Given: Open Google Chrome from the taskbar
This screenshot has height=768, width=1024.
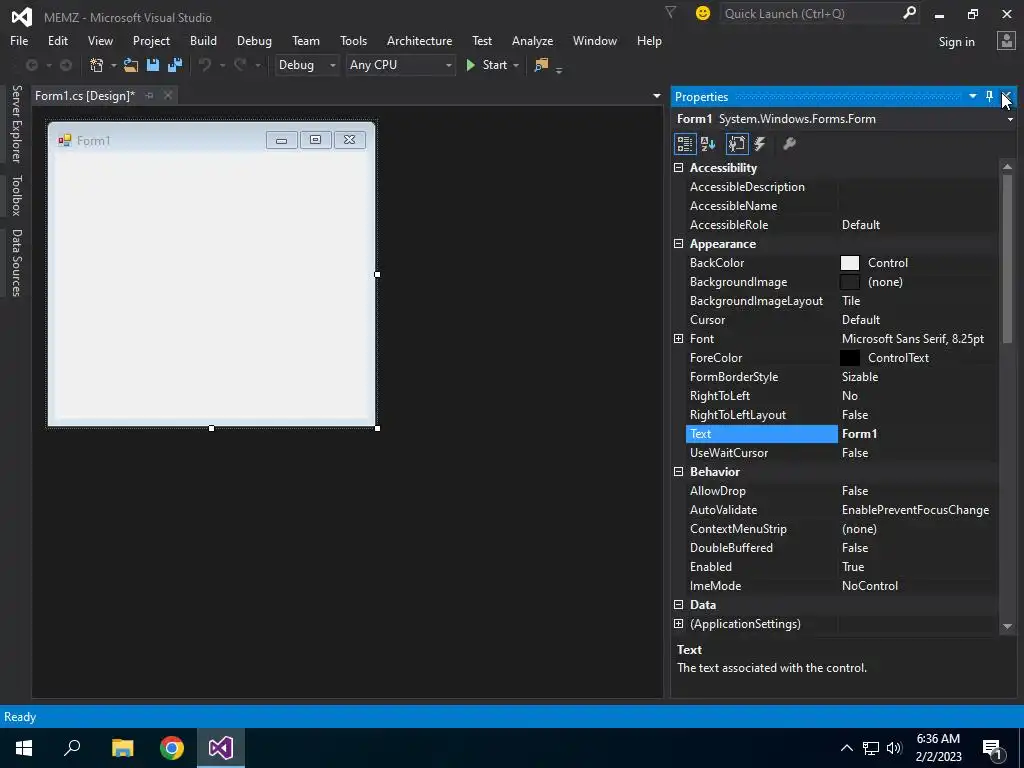Looking at the screenshot, I should point(172,748).
